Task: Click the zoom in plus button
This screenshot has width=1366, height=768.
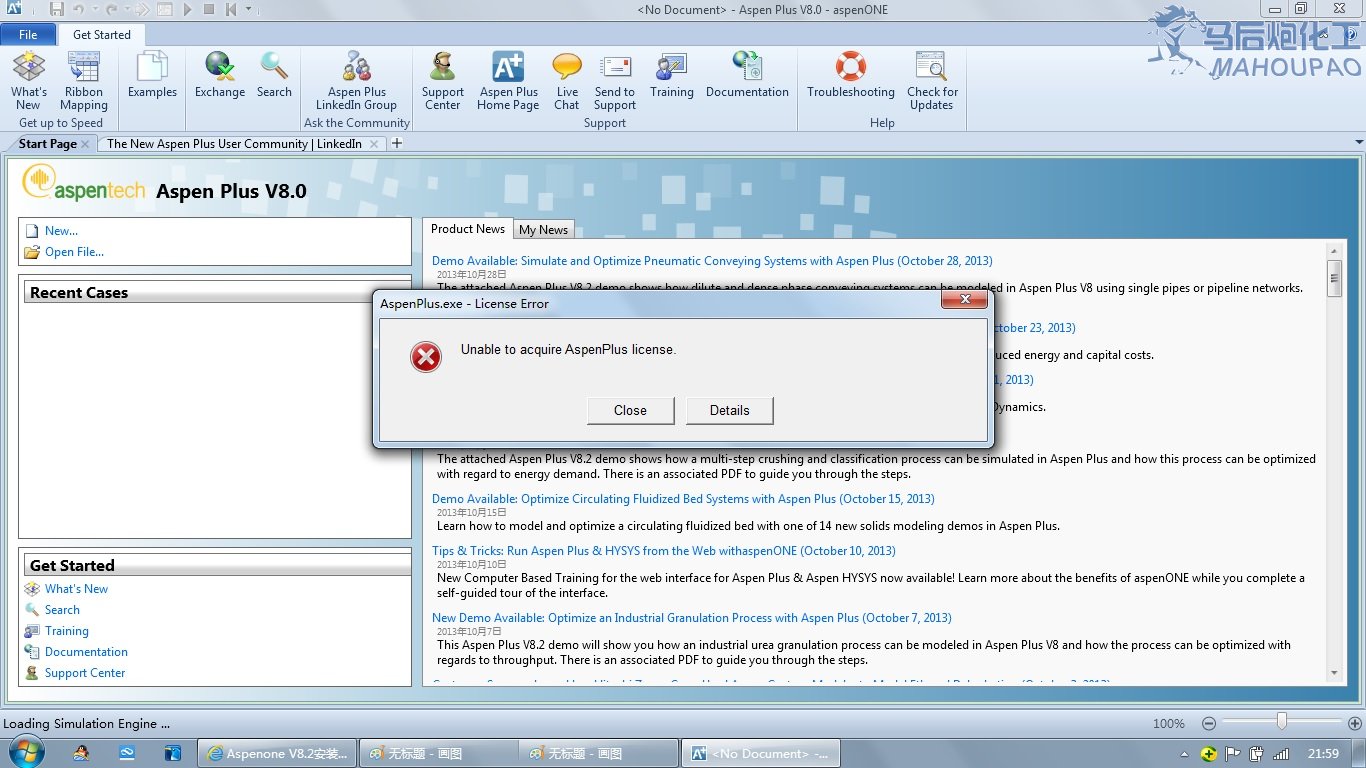Action: (x=1355, y=723)
